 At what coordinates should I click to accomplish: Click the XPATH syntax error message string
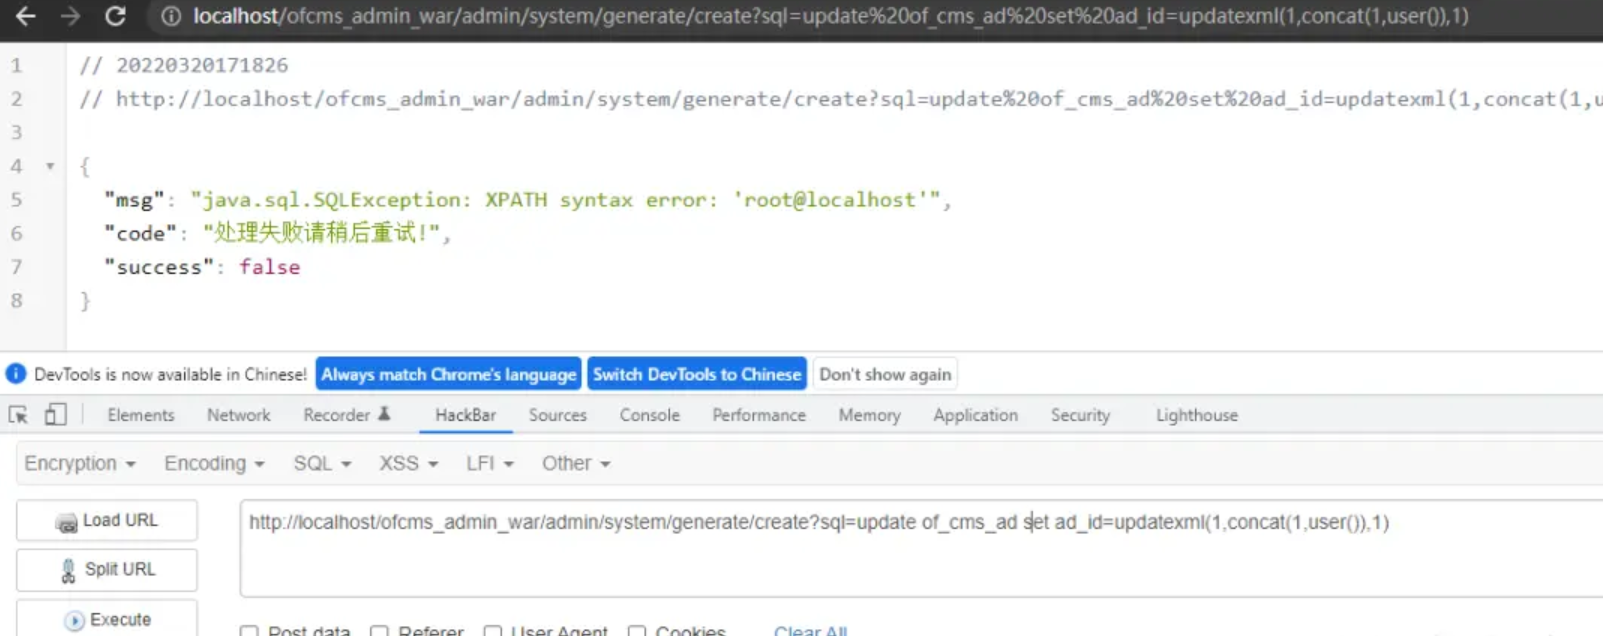pyautogui.click(x=565, y=200)
